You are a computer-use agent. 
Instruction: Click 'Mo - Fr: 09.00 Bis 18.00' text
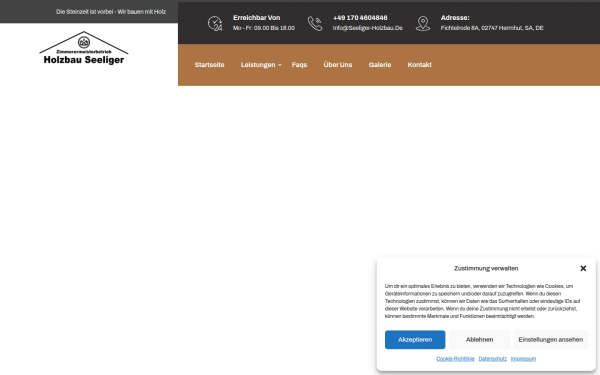(x=264, y=28)
